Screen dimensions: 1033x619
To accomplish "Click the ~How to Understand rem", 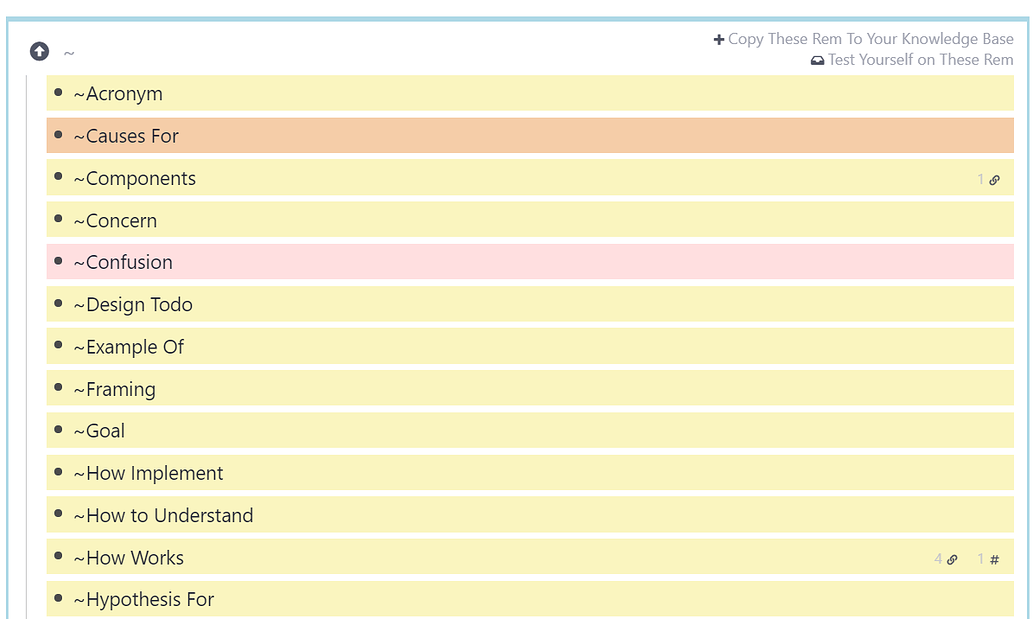I will tap(163, 516).
